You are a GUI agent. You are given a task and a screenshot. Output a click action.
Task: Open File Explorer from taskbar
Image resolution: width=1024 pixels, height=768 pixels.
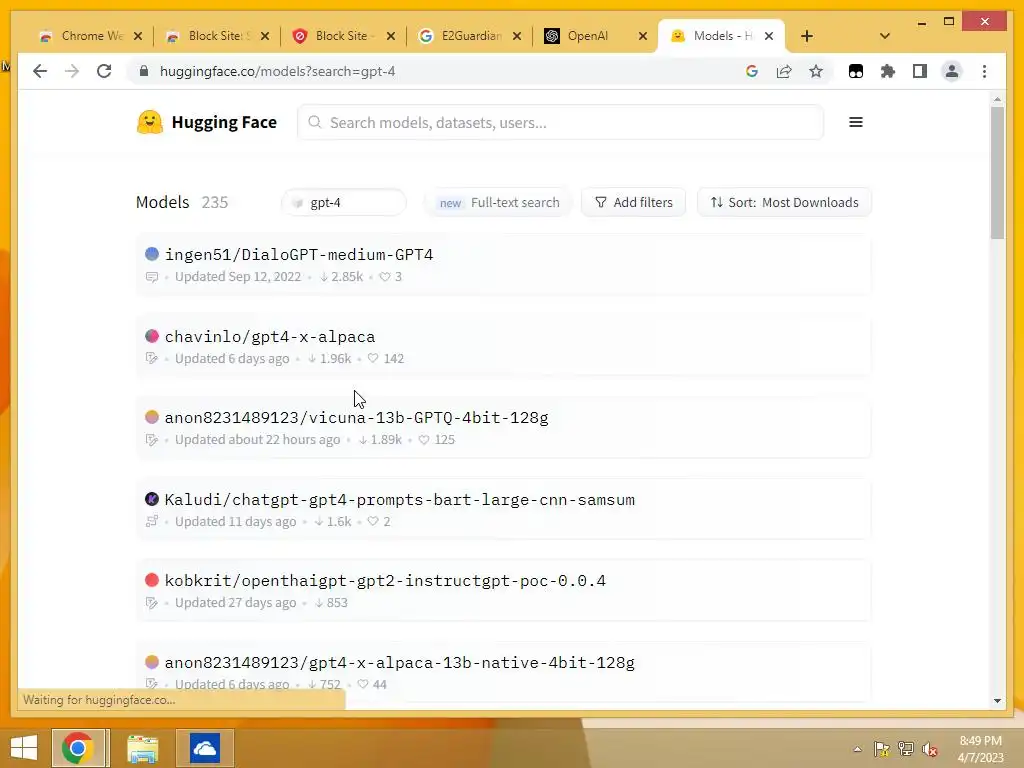[x=142, y=748]
